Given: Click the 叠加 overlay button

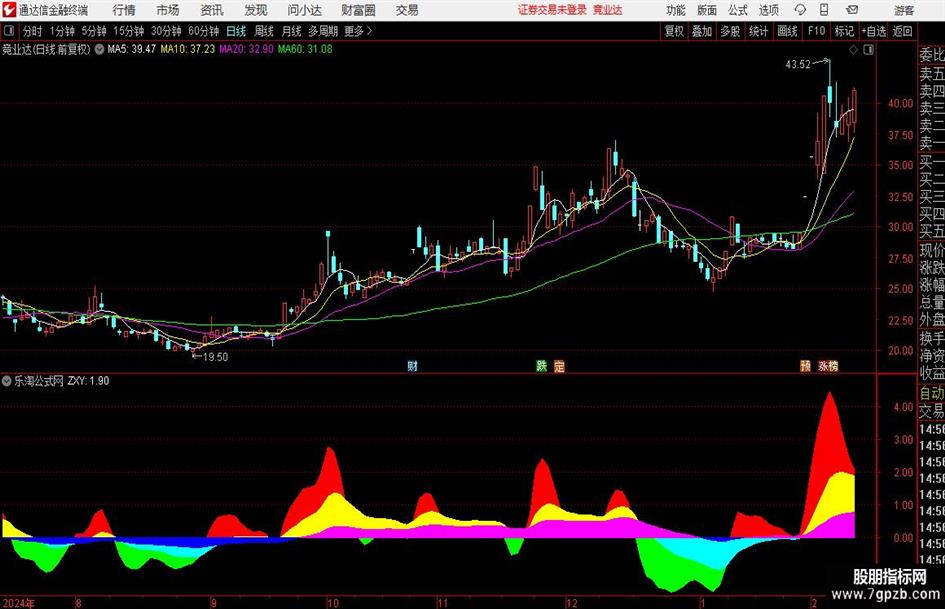Looking at the screenshot, I should (x=702, y=31).
